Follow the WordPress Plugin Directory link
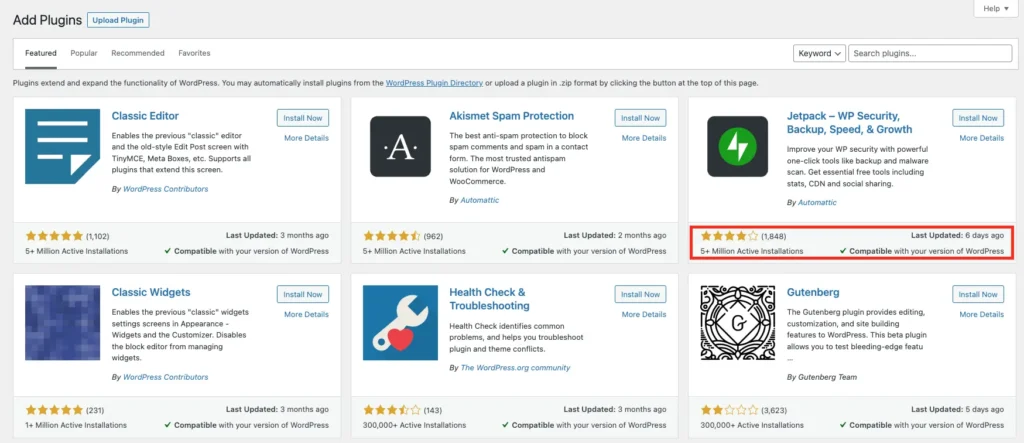This screenshot has width=1024, height=443. coord(434,82)
